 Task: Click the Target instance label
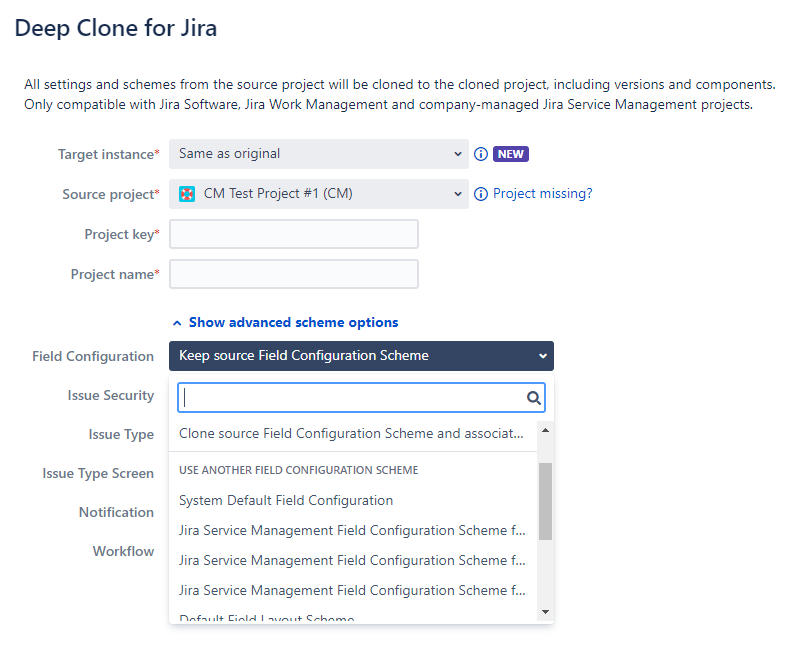pos(109,154)
